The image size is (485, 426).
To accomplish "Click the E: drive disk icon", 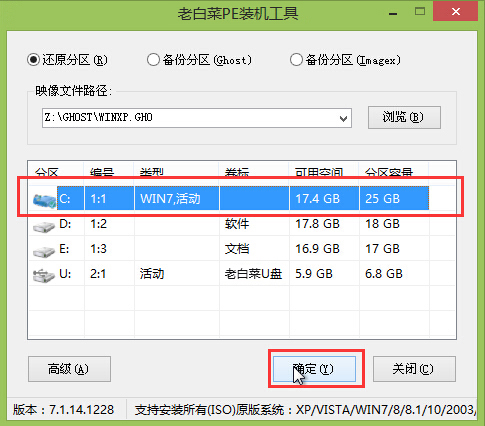I will pos(44,252).
